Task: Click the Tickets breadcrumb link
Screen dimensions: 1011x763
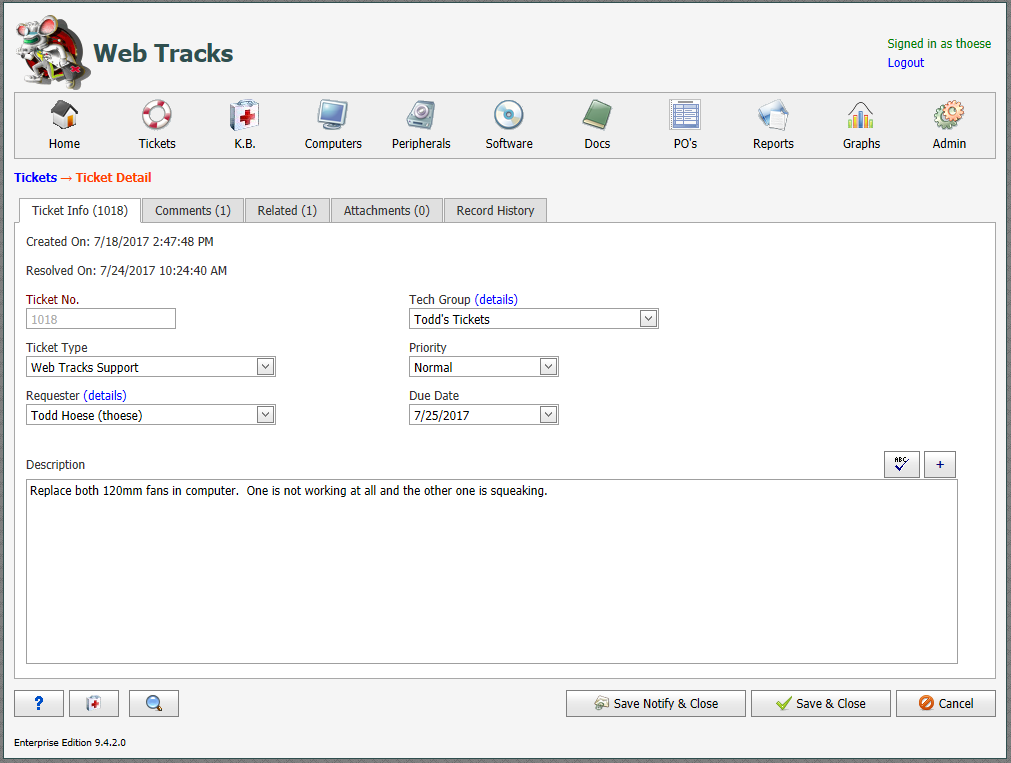Action: [35, 177]
